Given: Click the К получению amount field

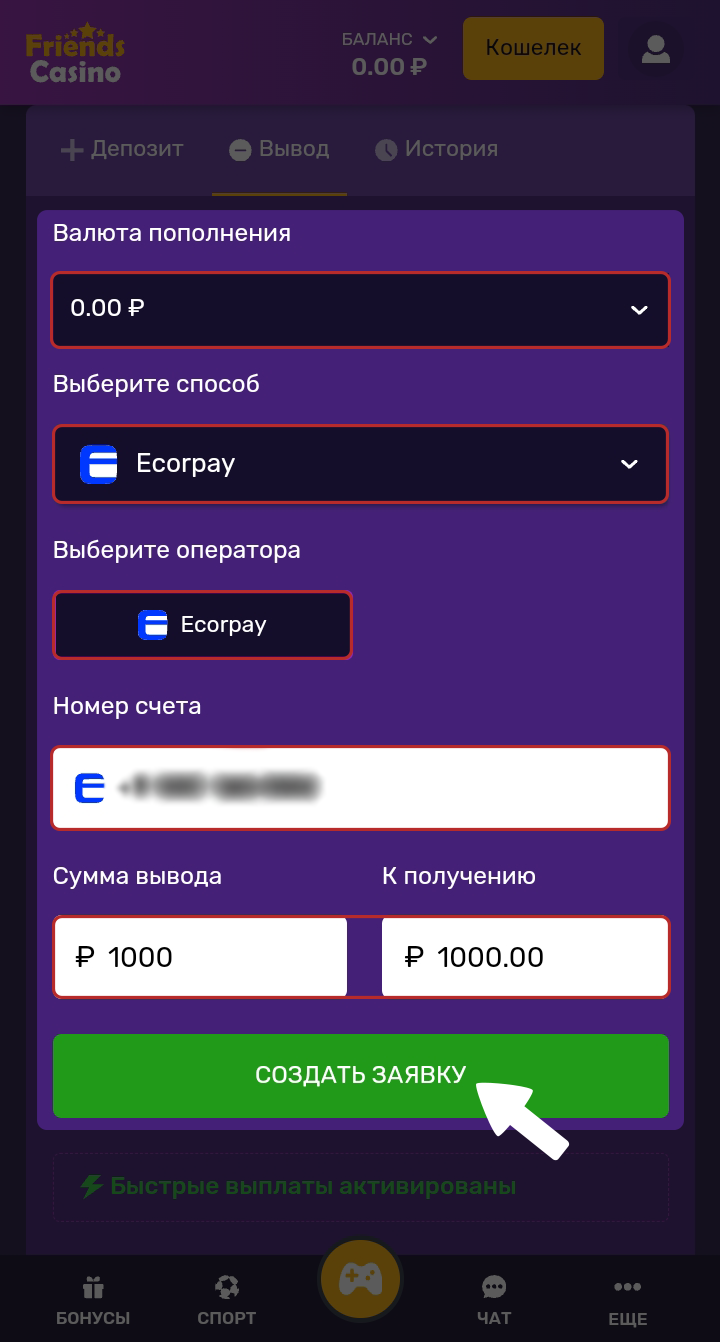Looking at the screenshot, I should click(x=524, y=957).
